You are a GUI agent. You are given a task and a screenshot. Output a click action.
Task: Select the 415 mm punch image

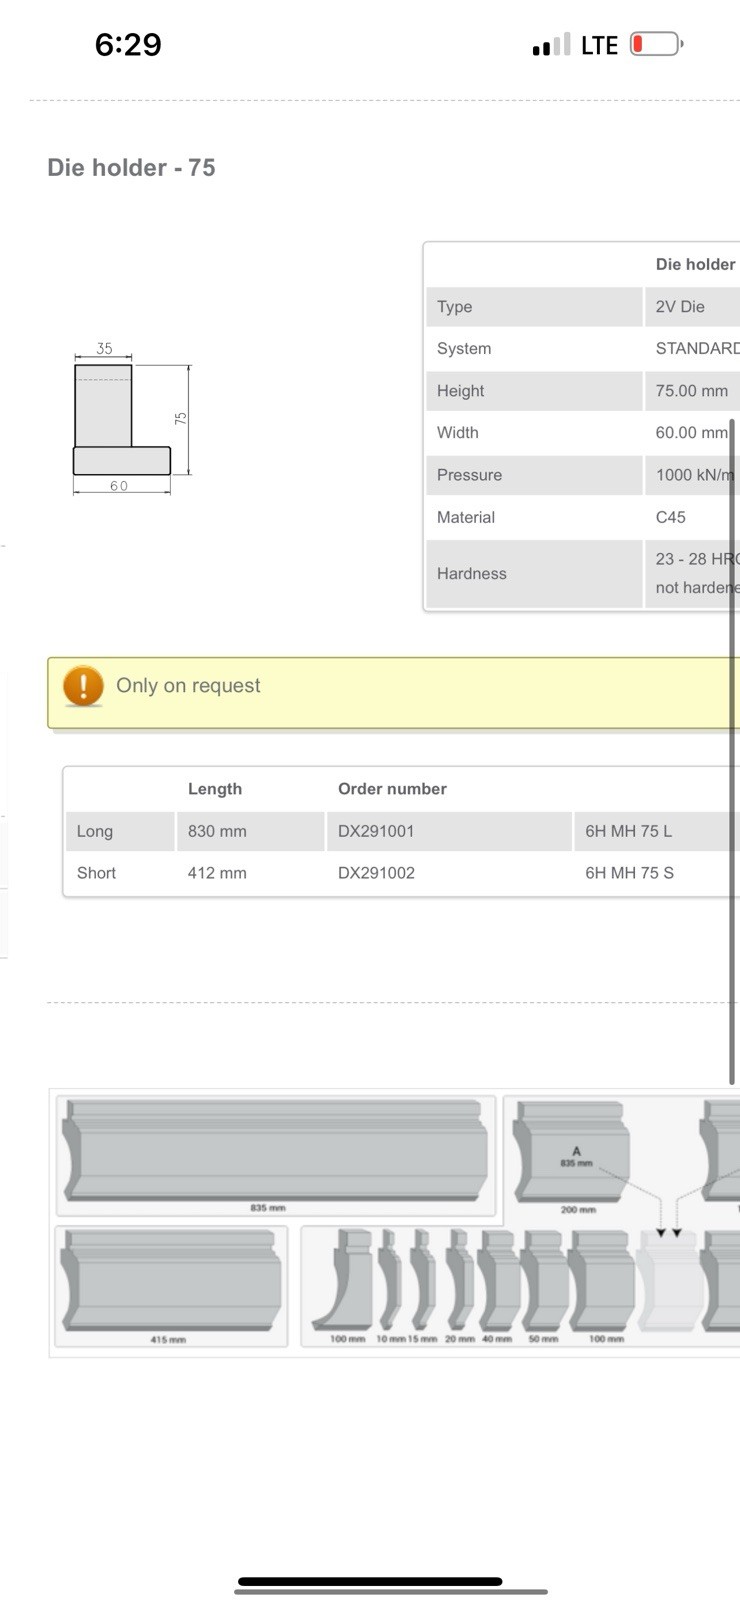[171, 1286]
